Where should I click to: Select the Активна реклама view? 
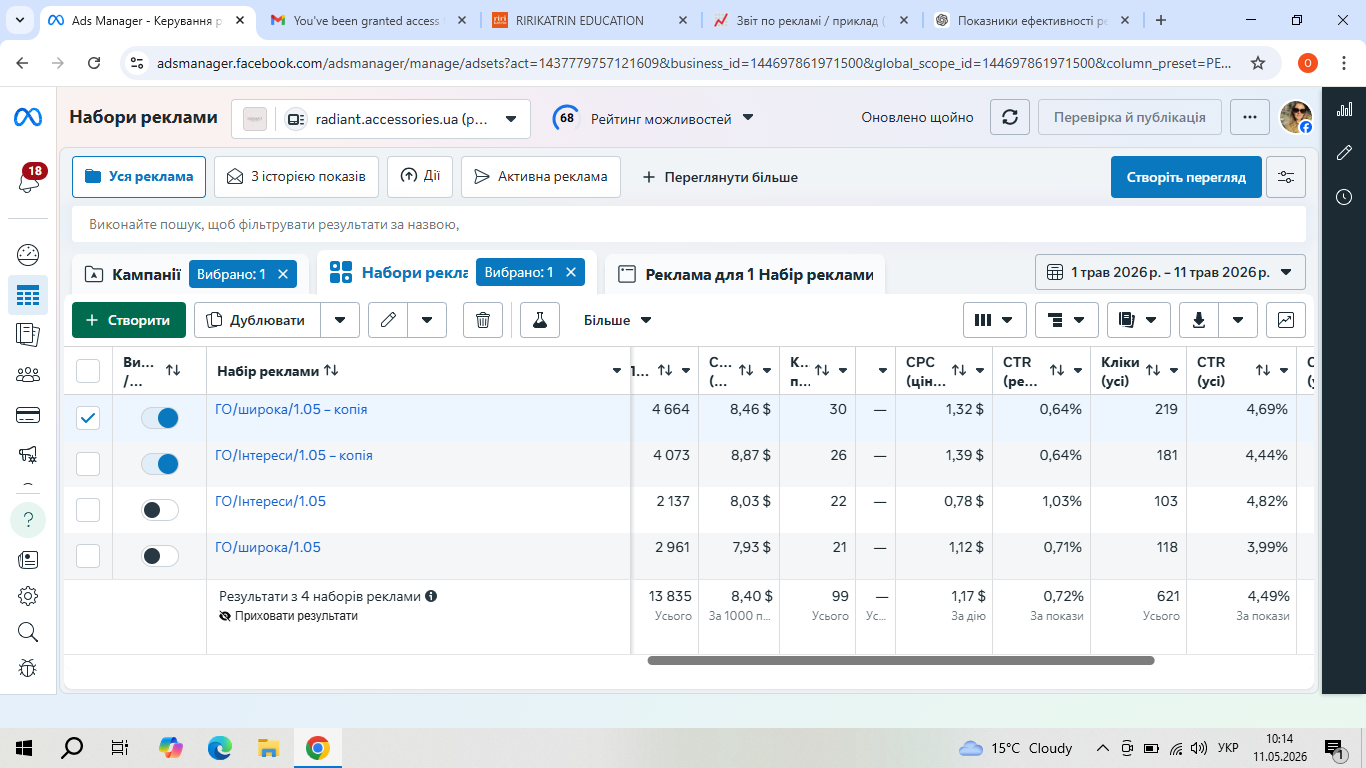540,177
